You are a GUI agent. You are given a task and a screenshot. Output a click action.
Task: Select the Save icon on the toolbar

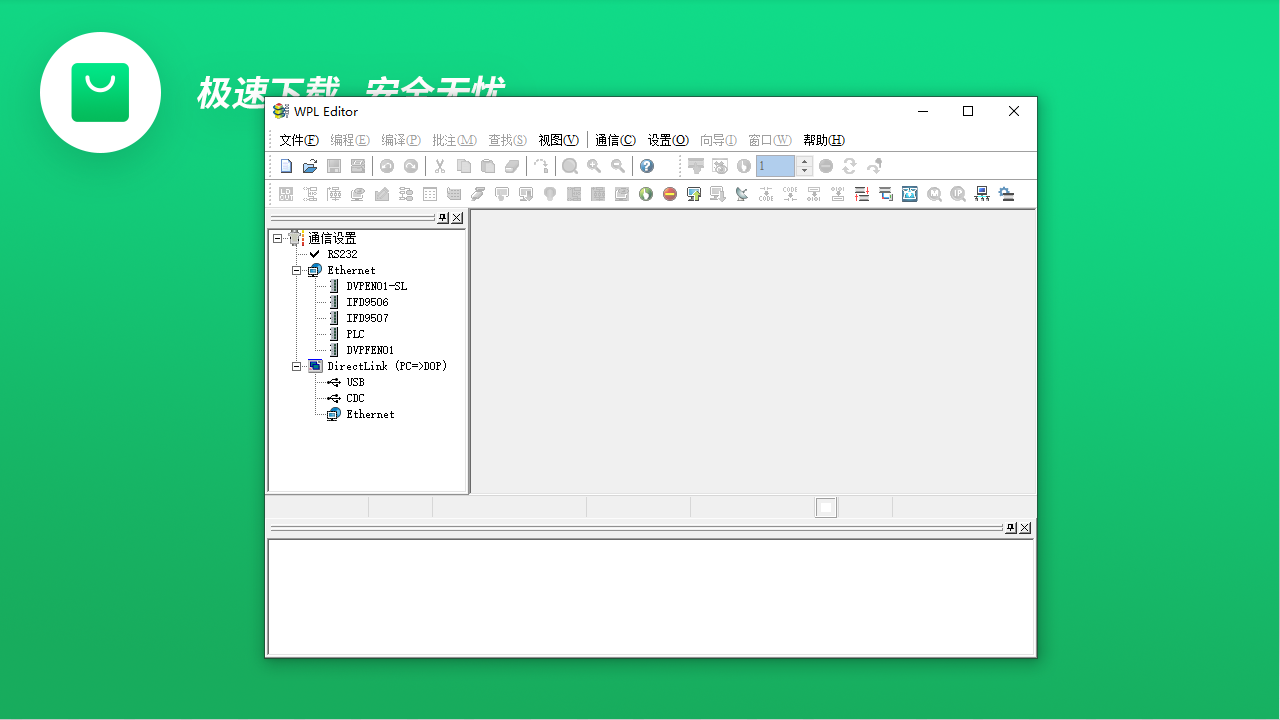(x=334, y=166)
